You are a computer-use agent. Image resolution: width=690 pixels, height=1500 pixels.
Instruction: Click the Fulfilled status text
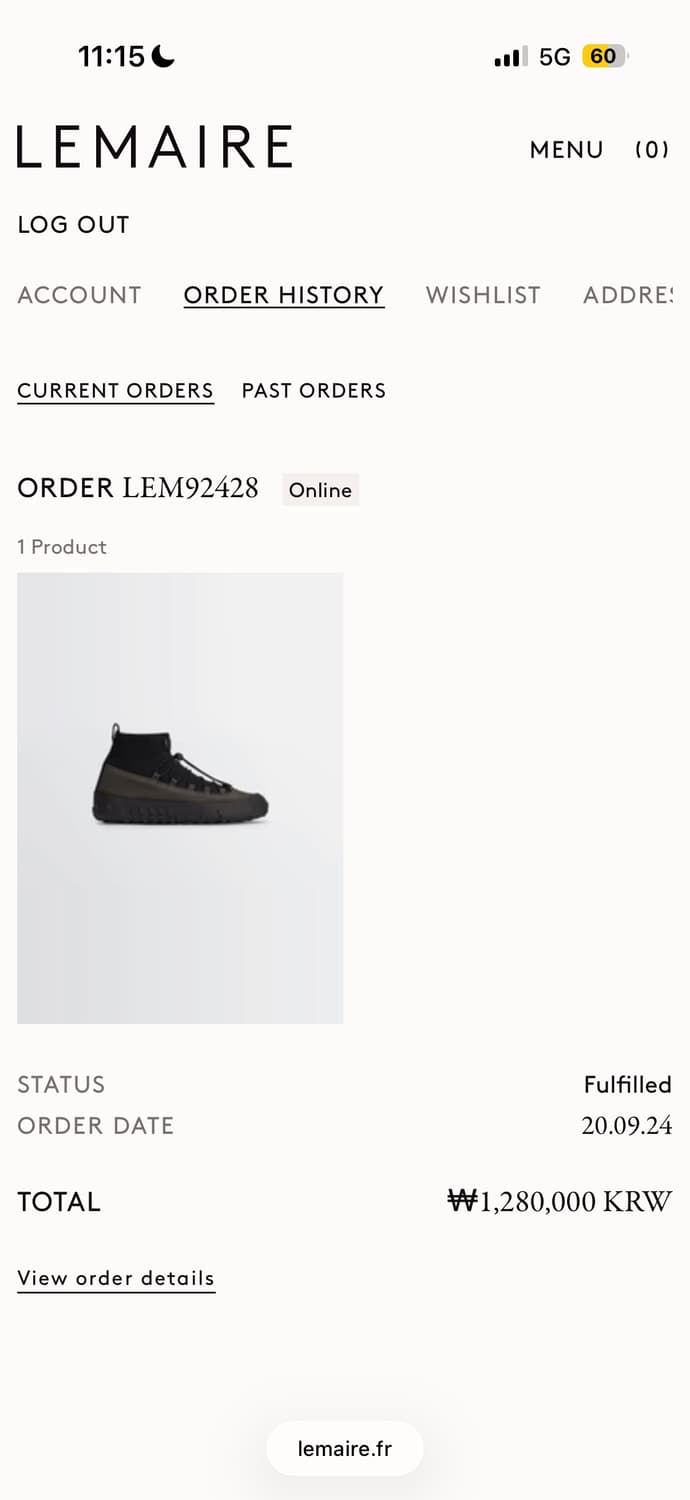coord(628,1085)
